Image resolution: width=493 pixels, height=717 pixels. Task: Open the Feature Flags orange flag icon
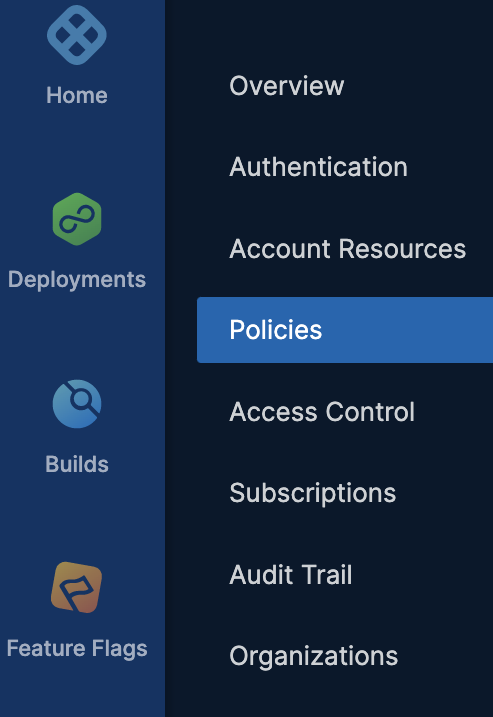tap(76, 587)
